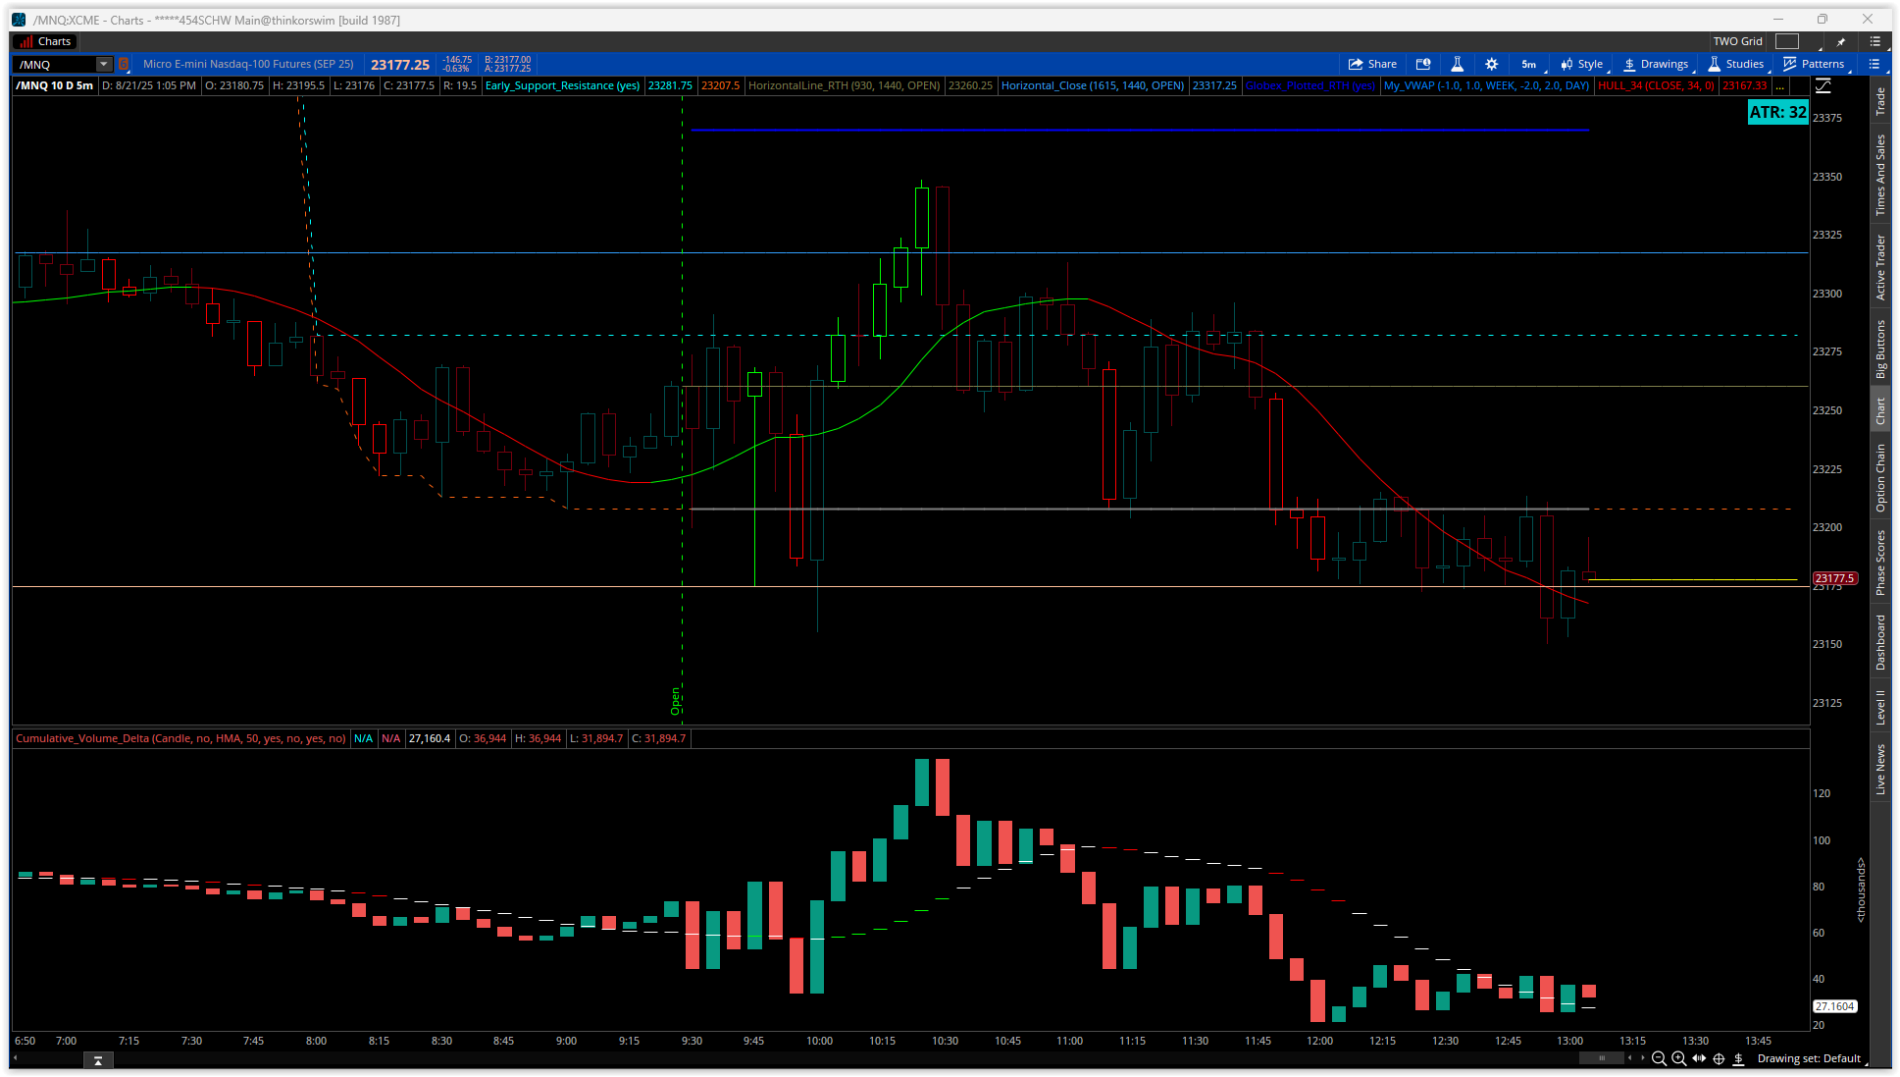Toggle the chart grid layout selector
Viewport: 1900px width, 1077px height.
coord(1787,41)
